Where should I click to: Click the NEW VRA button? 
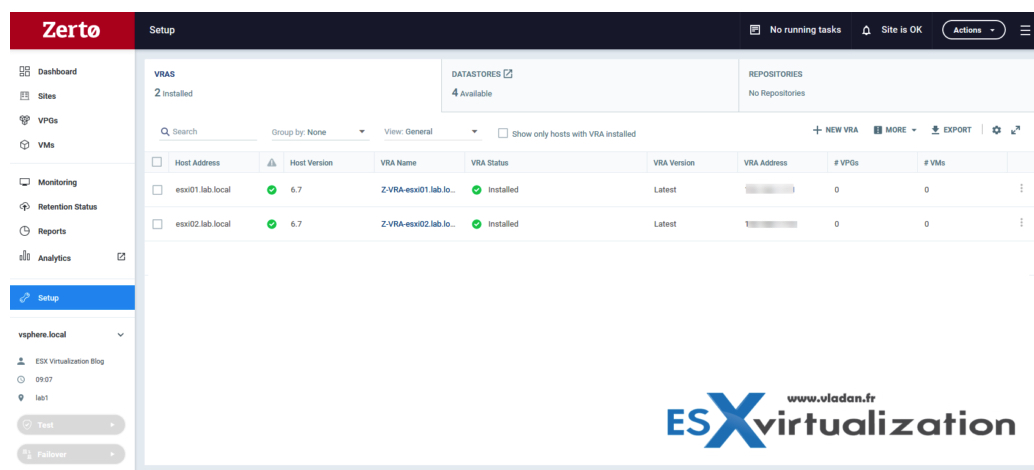point(836,131)
